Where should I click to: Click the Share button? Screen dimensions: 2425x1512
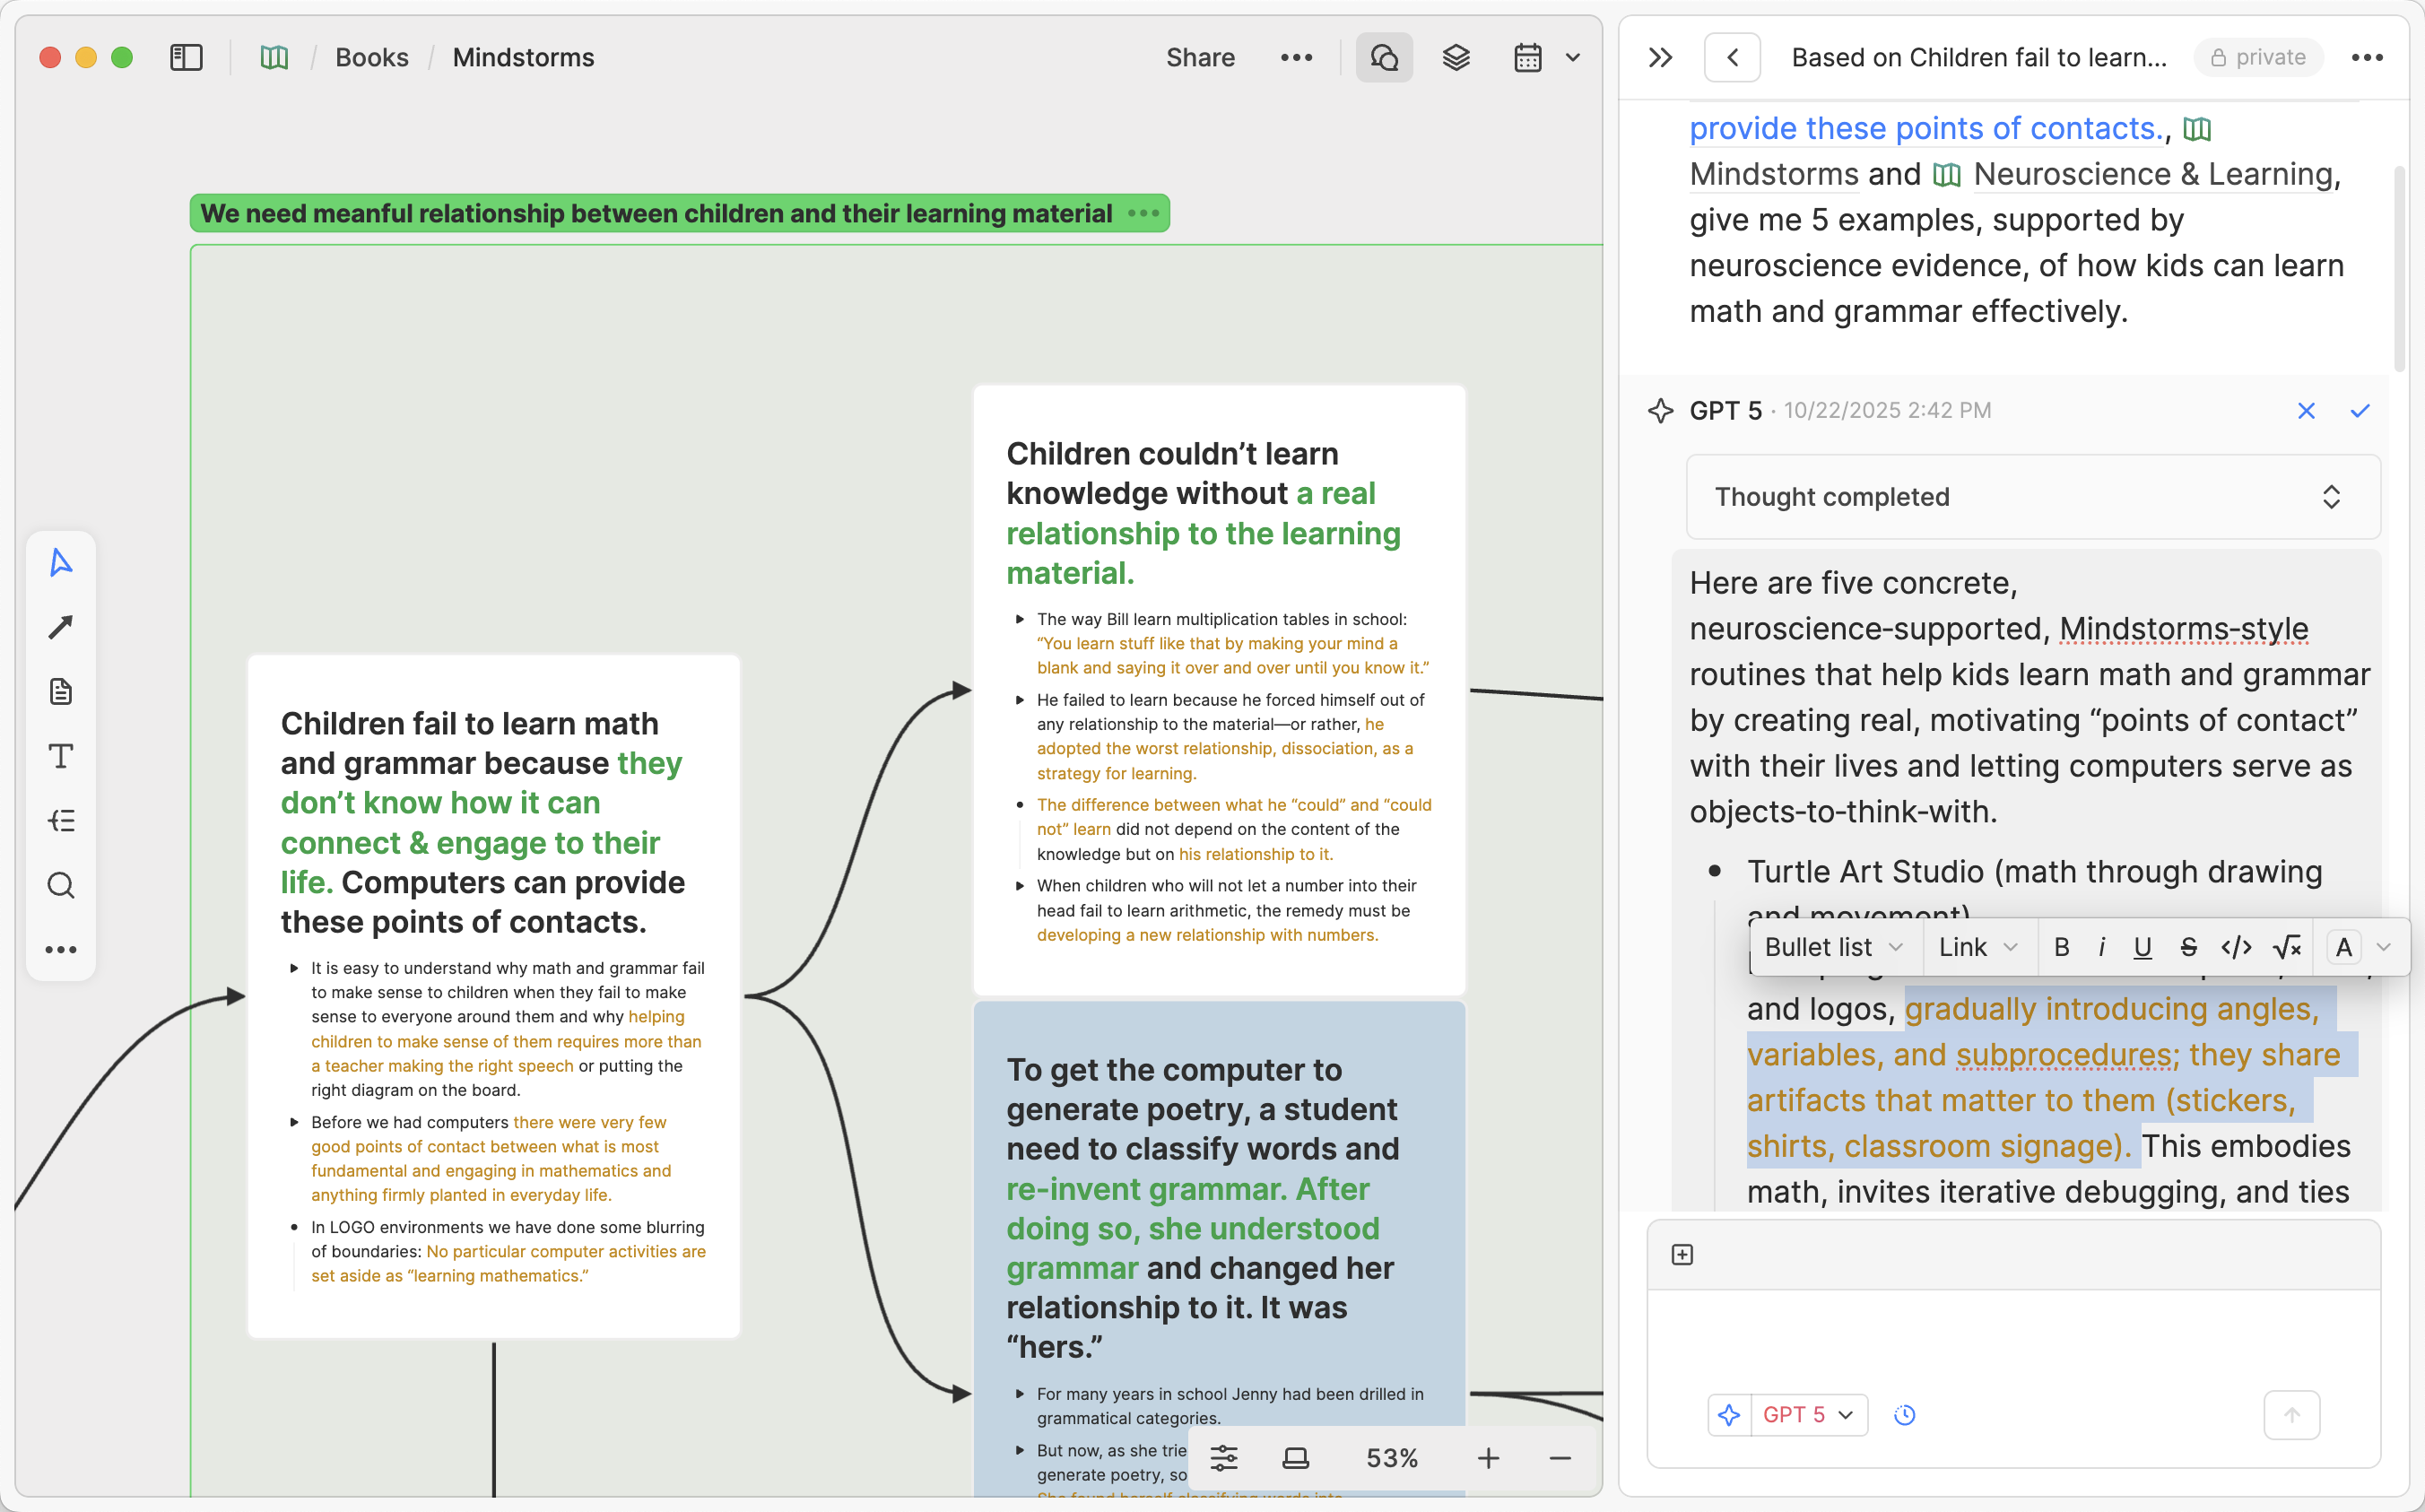(x=1200, y=58)
